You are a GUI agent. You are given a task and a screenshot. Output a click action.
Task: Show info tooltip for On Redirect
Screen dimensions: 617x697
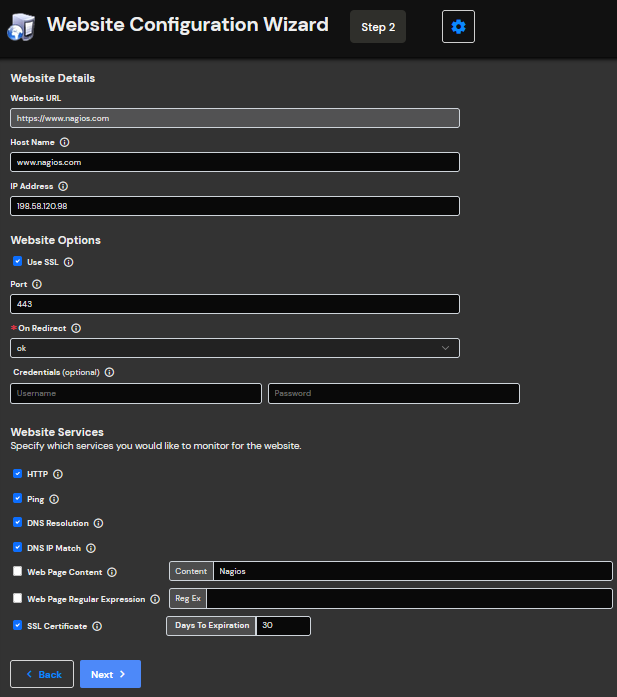(76, 328)
